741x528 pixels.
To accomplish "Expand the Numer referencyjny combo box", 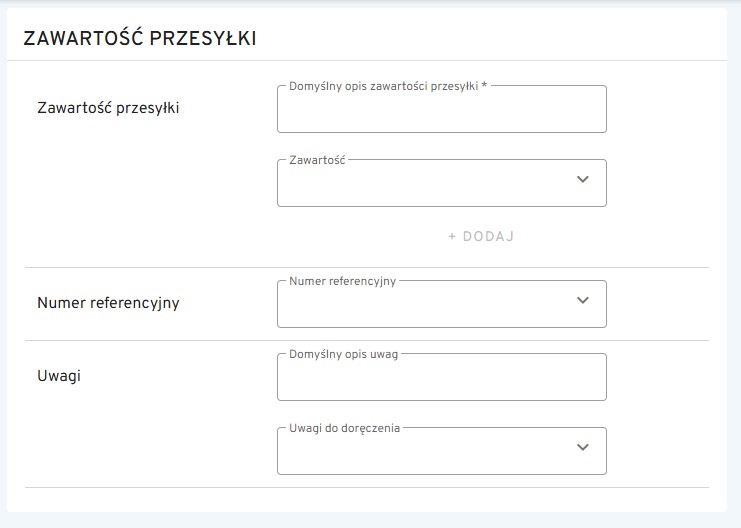I will pos(430,305).
